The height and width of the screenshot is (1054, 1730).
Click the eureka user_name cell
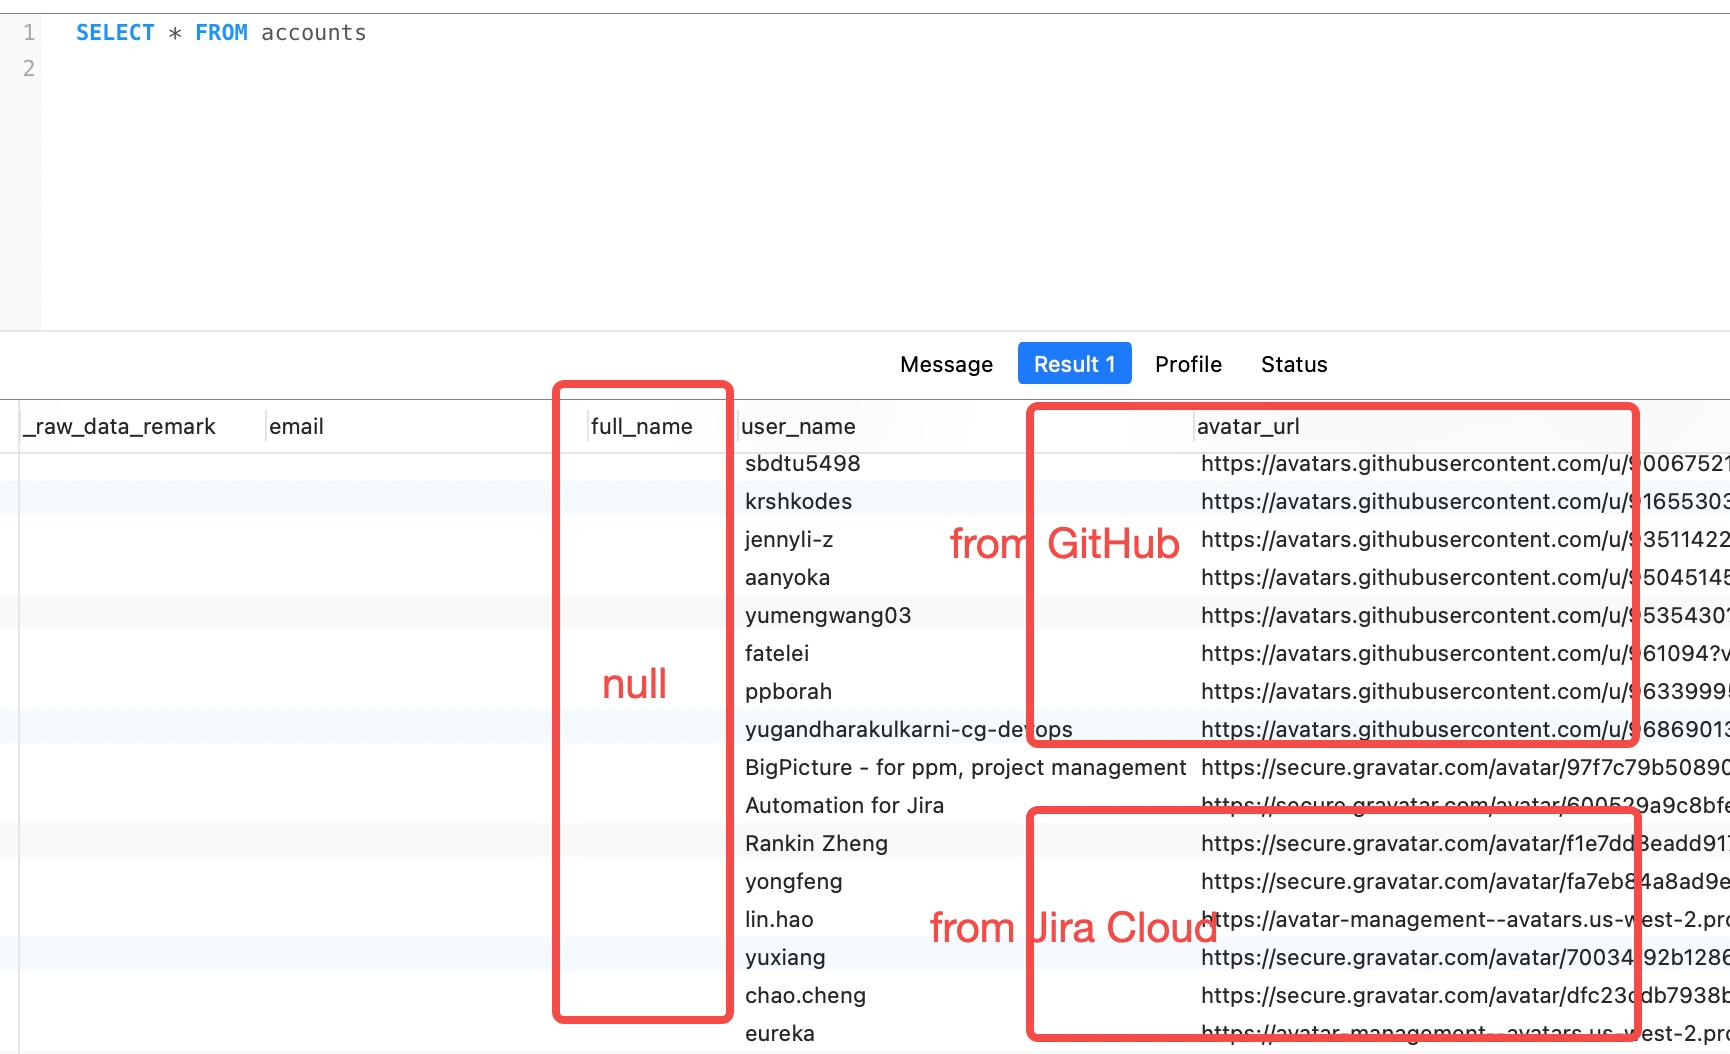(x=779, y=1033)
